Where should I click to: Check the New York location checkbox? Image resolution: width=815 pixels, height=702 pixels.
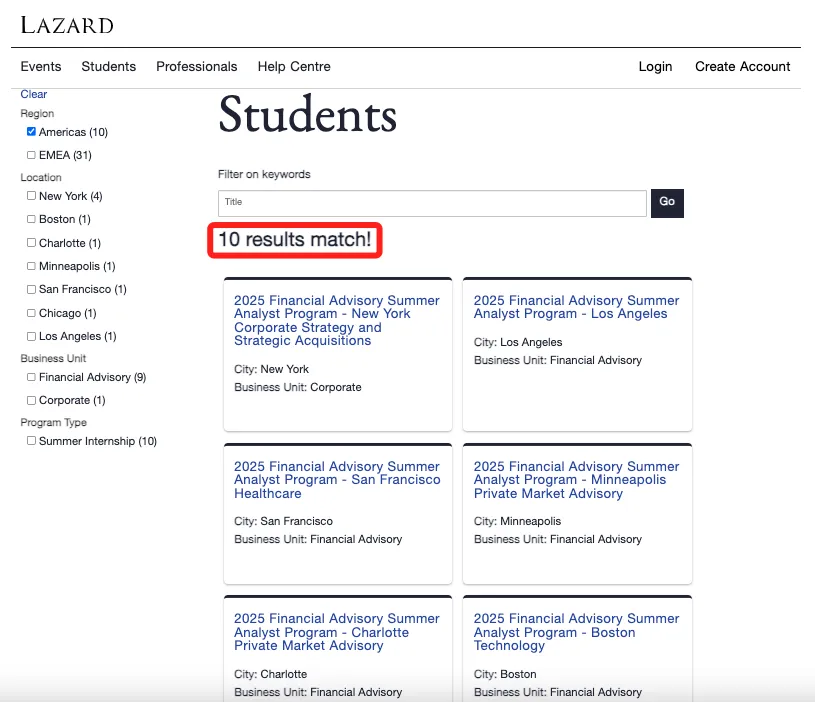(x=31, y=195)
